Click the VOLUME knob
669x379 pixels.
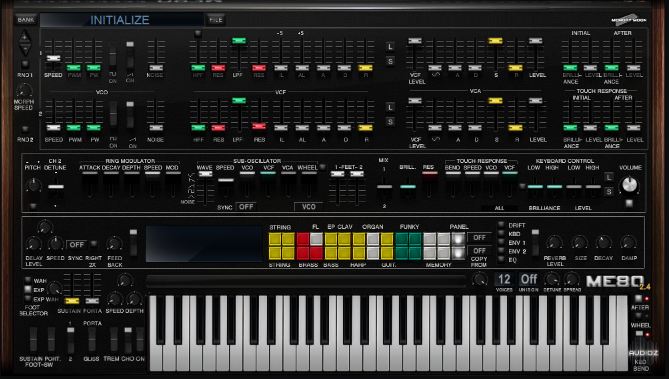629,185
